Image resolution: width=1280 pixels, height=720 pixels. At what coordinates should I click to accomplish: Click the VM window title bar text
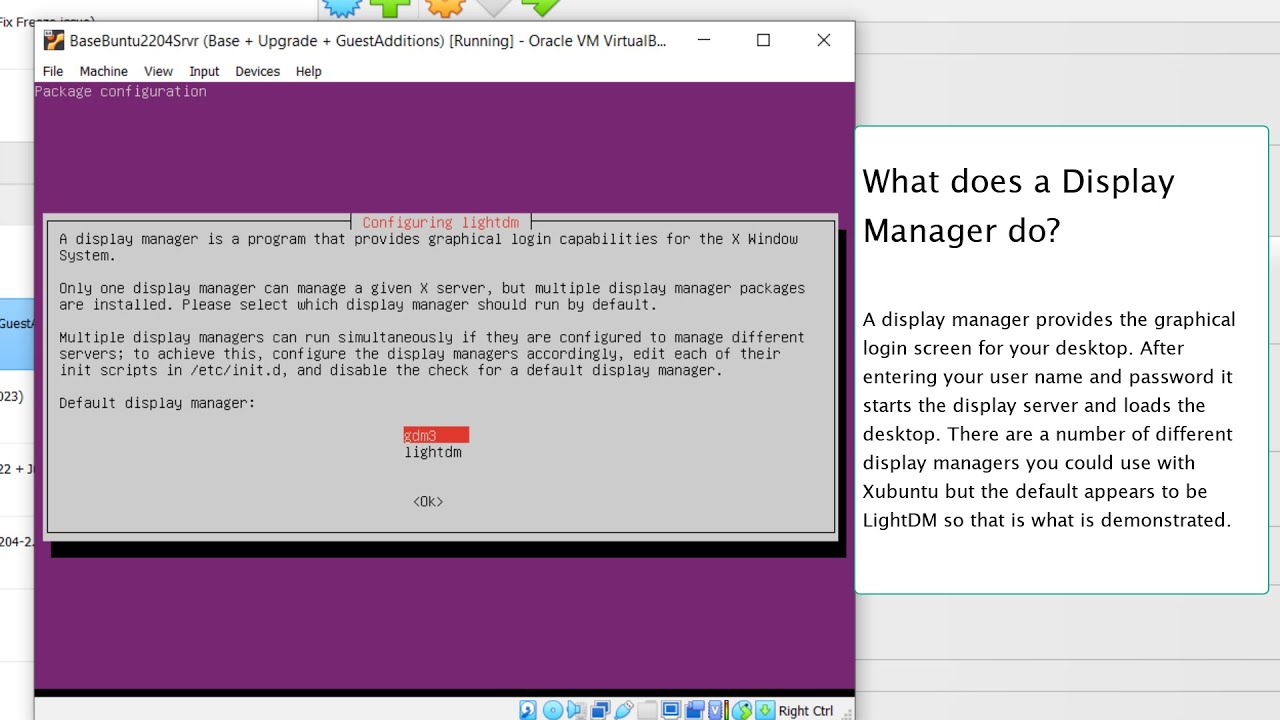[368, 41]
